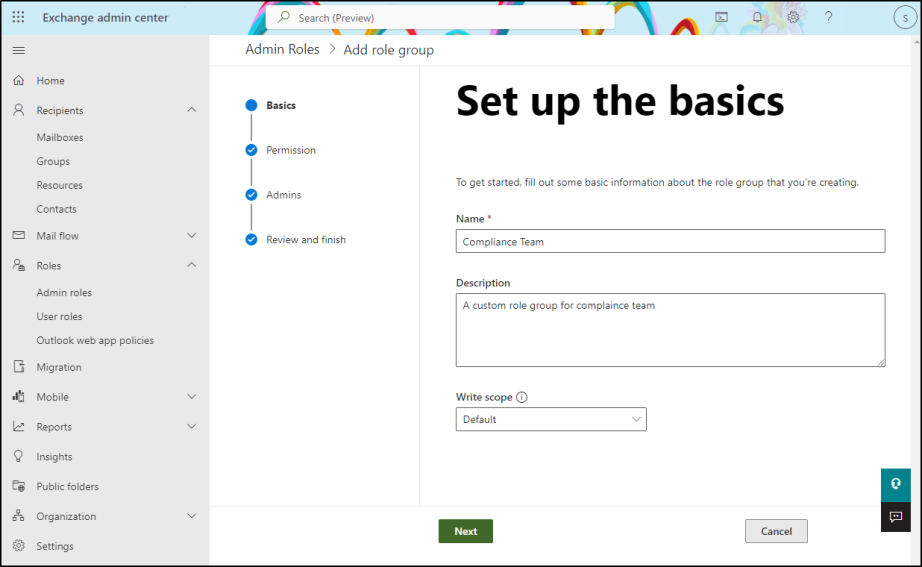Open Cloud Shell icon in header
922x567 pixels.
click(x=721, y=17)
